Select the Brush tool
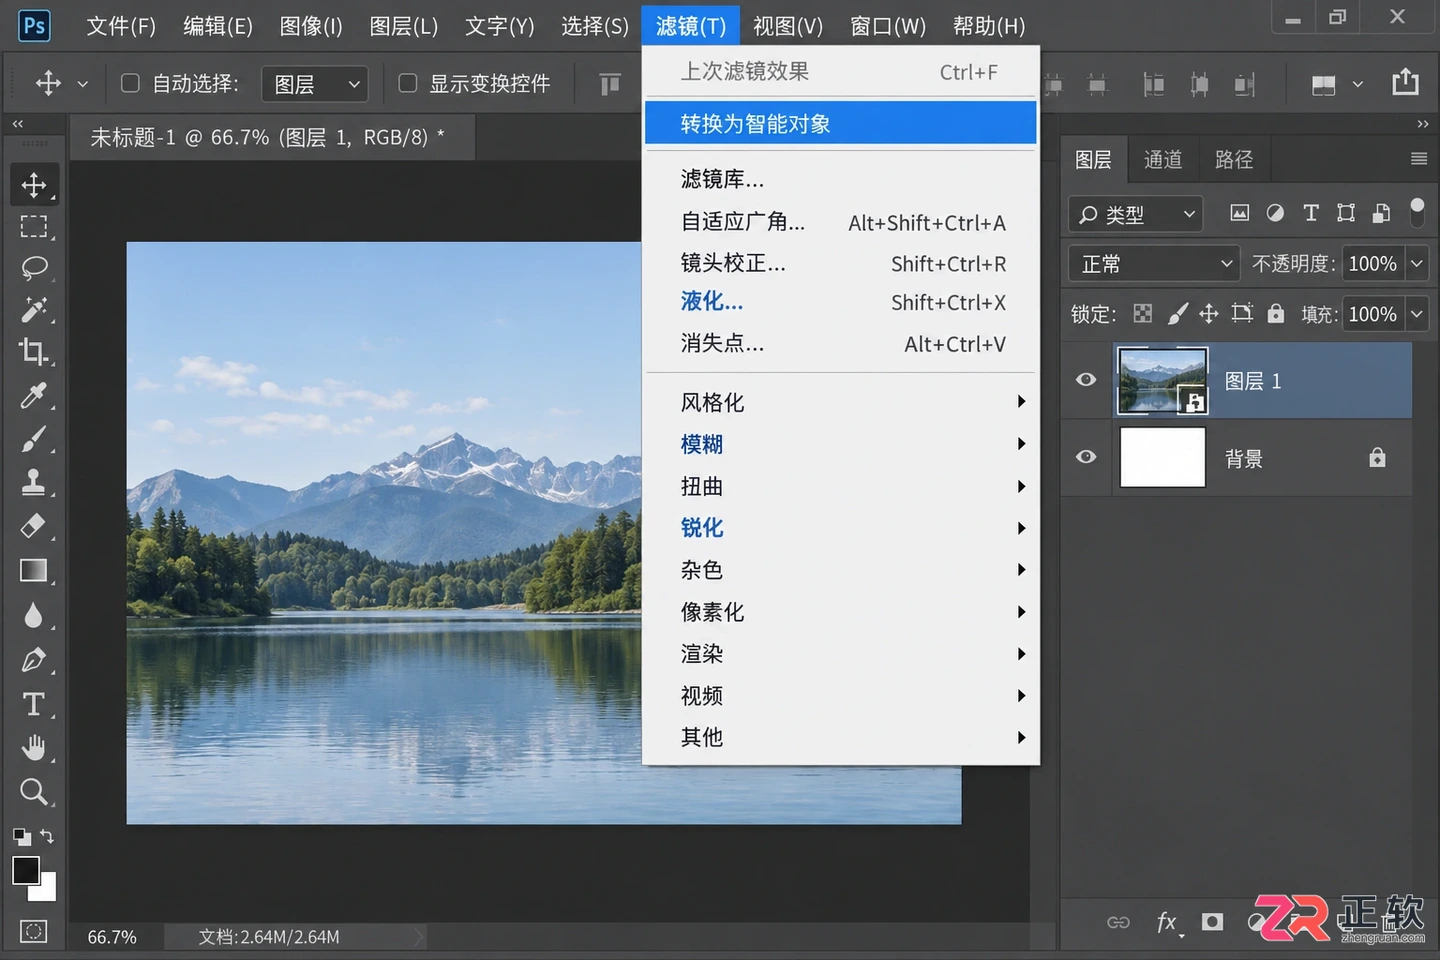Viewport: 1440px width, 960px height. point(34,439)
